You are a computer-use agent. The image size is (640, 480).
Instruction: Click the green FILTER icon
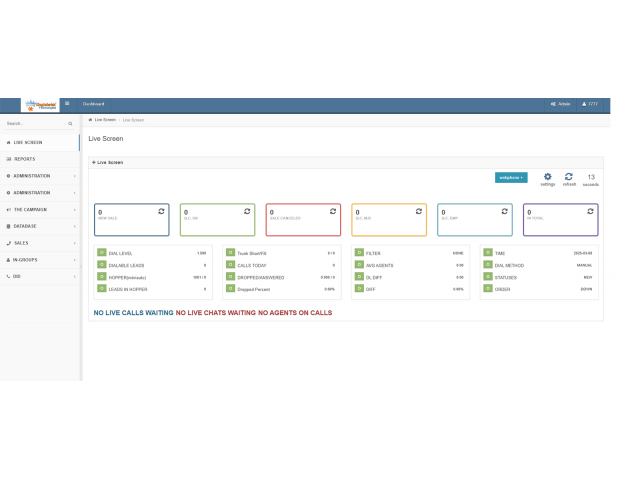point(358,253)
